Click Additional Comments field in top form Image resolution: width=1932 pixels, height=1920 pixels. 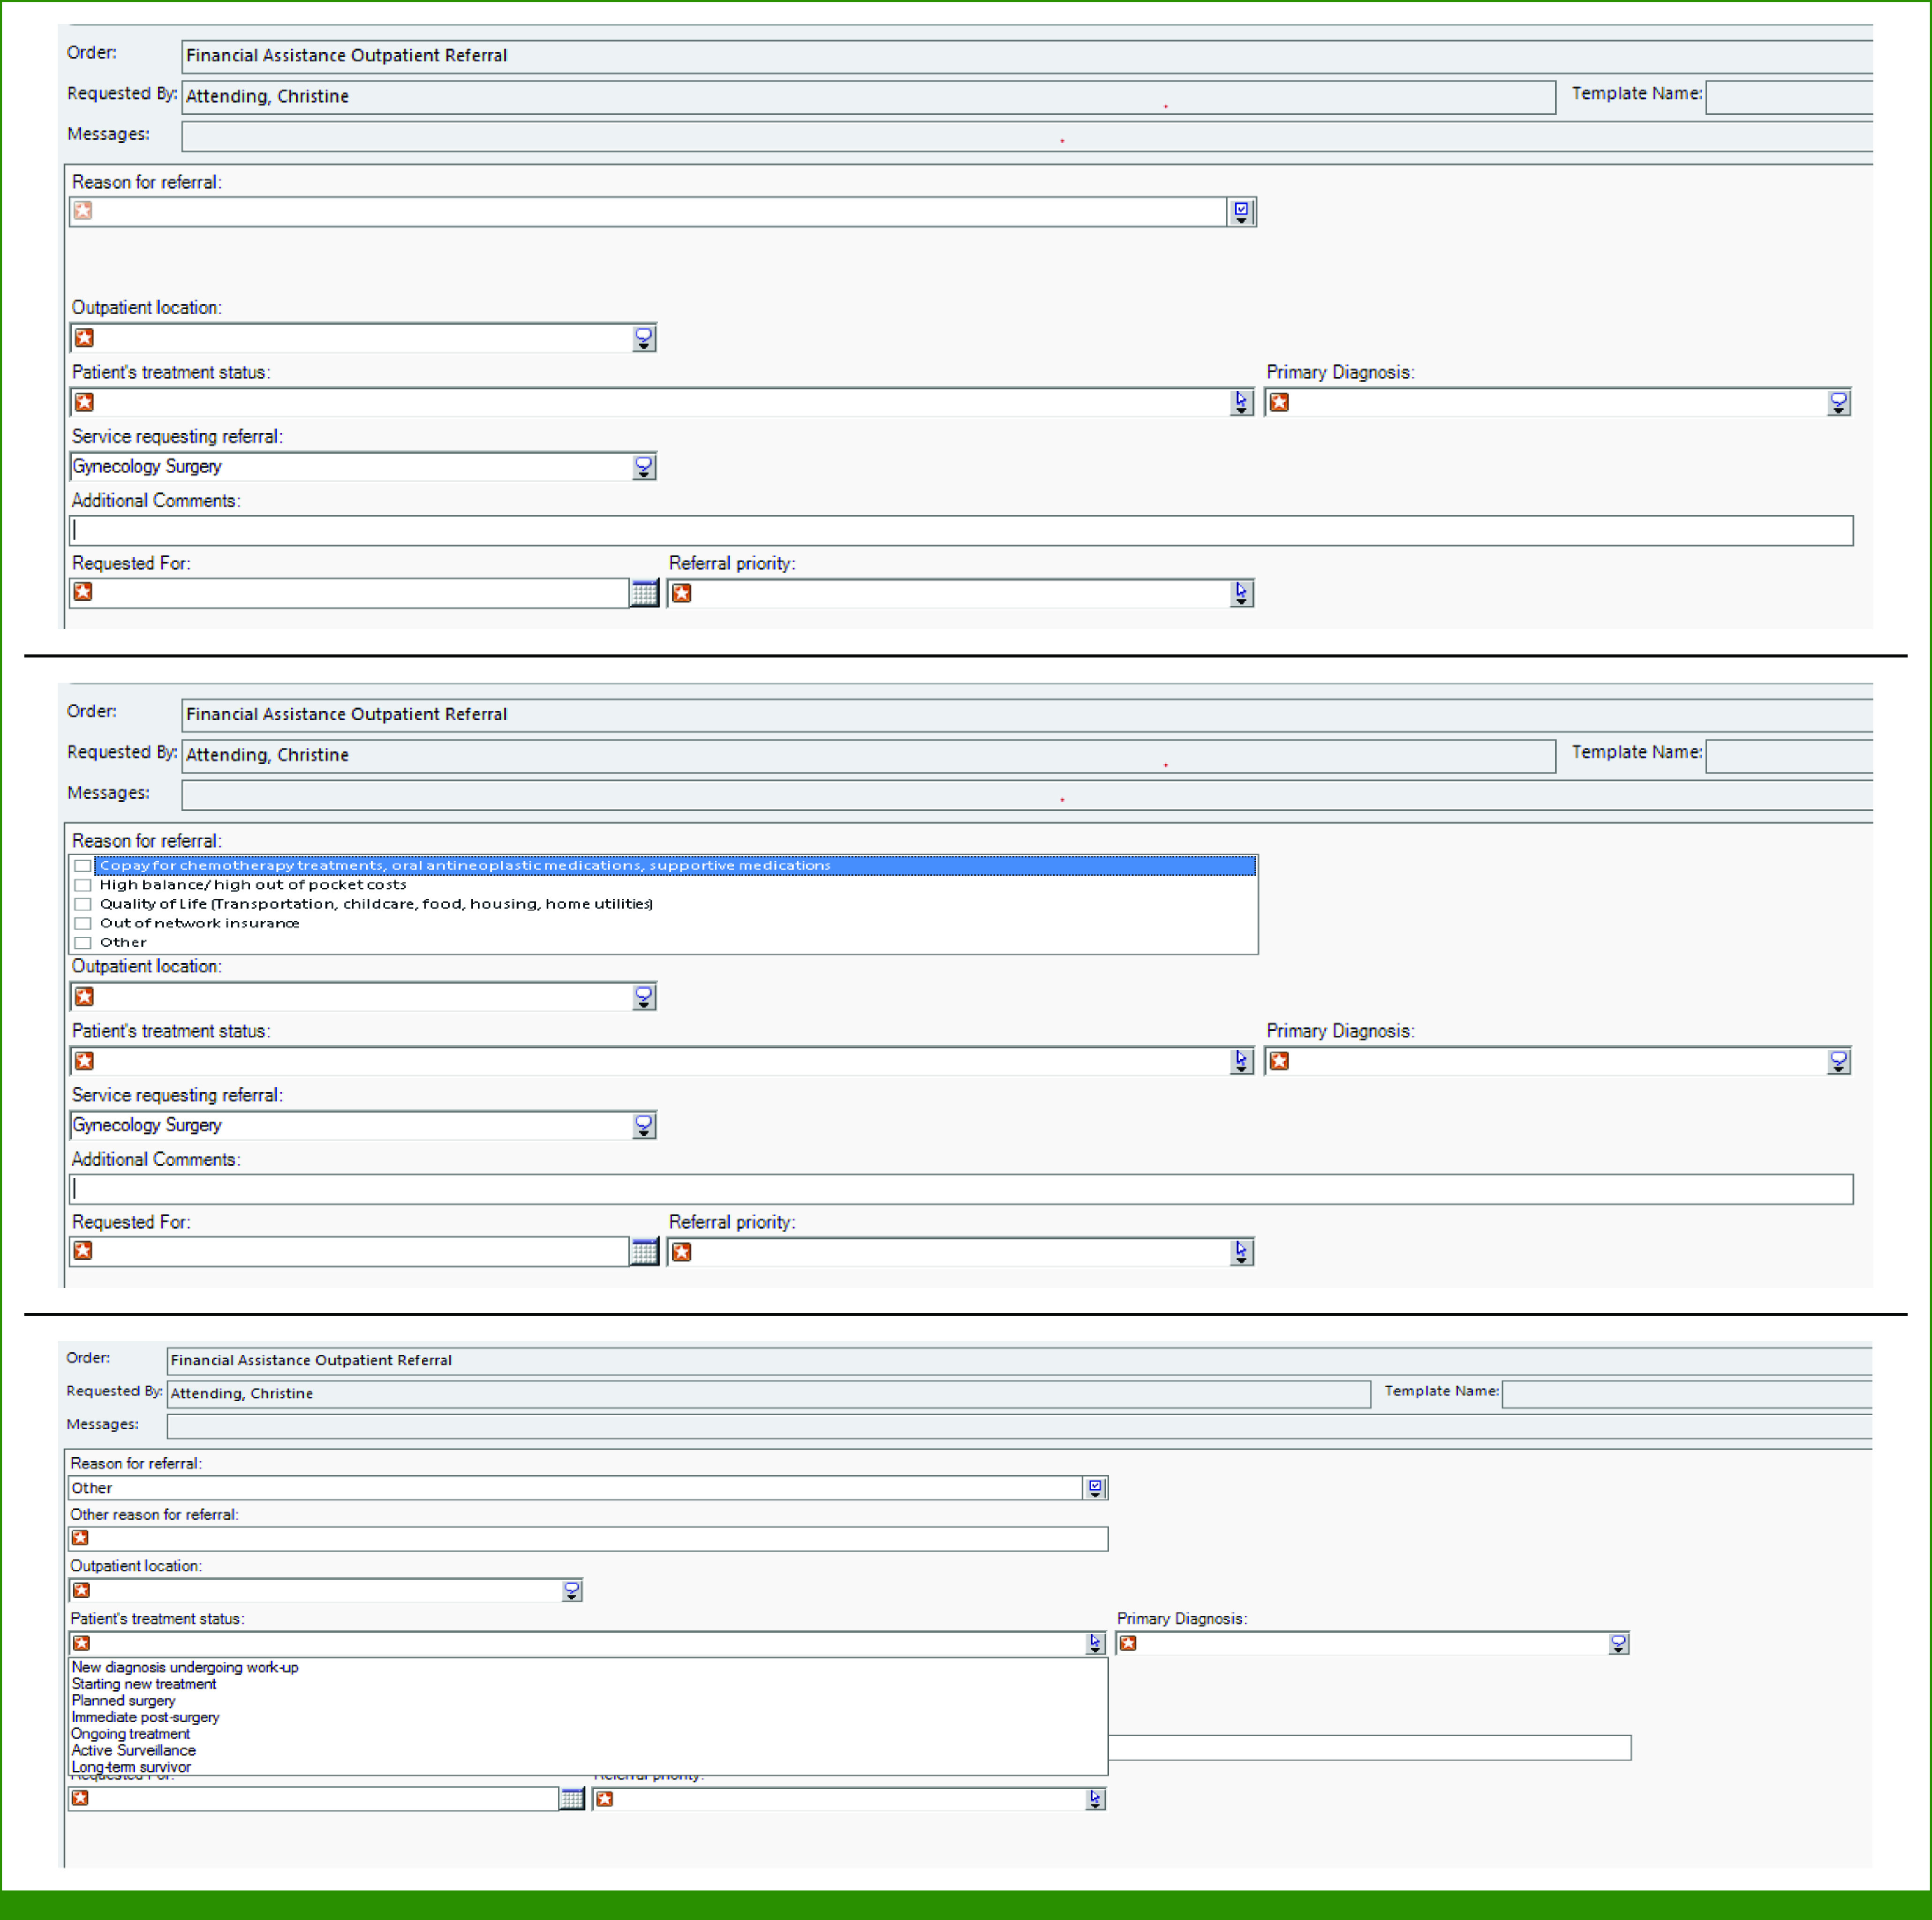click(x=960, y=530)
